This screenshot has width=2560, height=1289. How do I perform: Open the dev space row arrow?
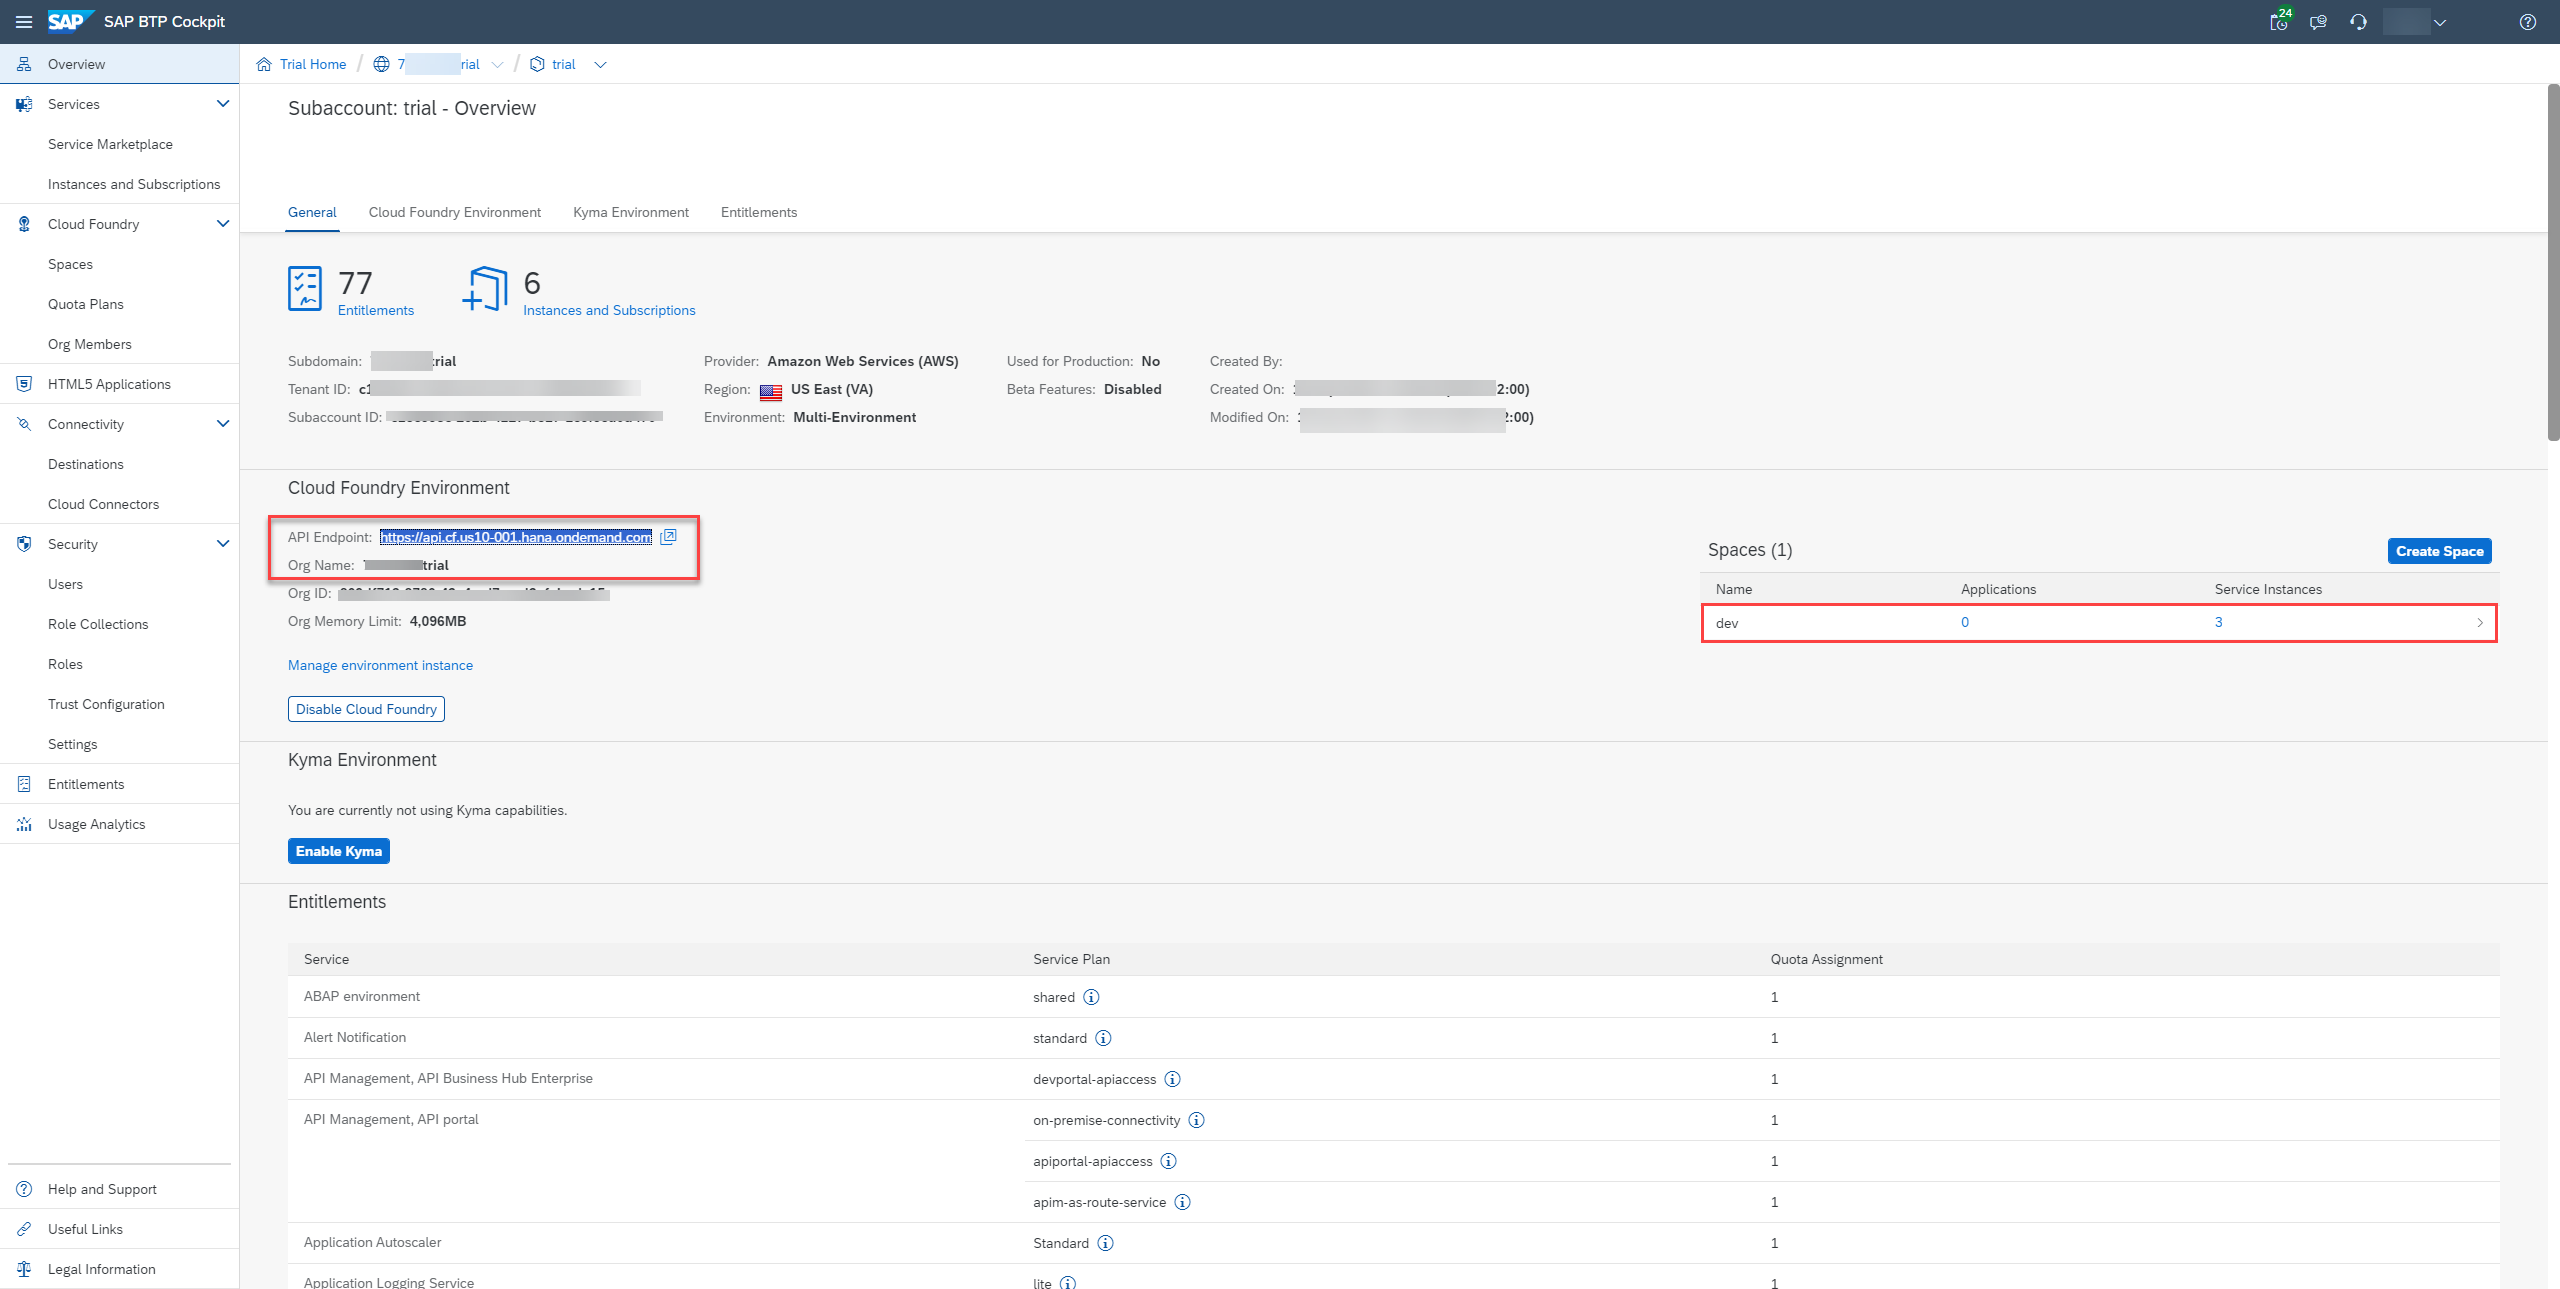click(x=2480, y=623)
